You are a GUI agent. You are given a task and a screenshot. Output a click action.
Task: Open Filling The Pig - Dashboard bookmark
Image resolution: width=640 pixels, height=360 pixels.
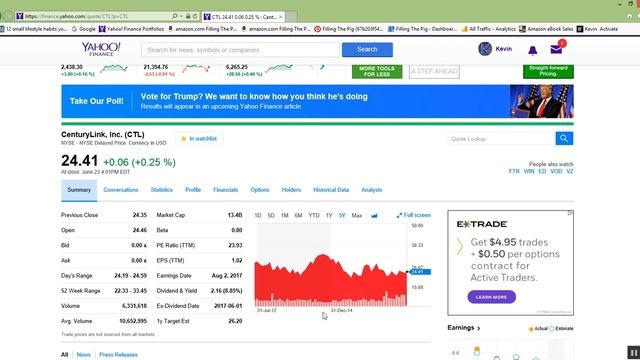(422, 29)
